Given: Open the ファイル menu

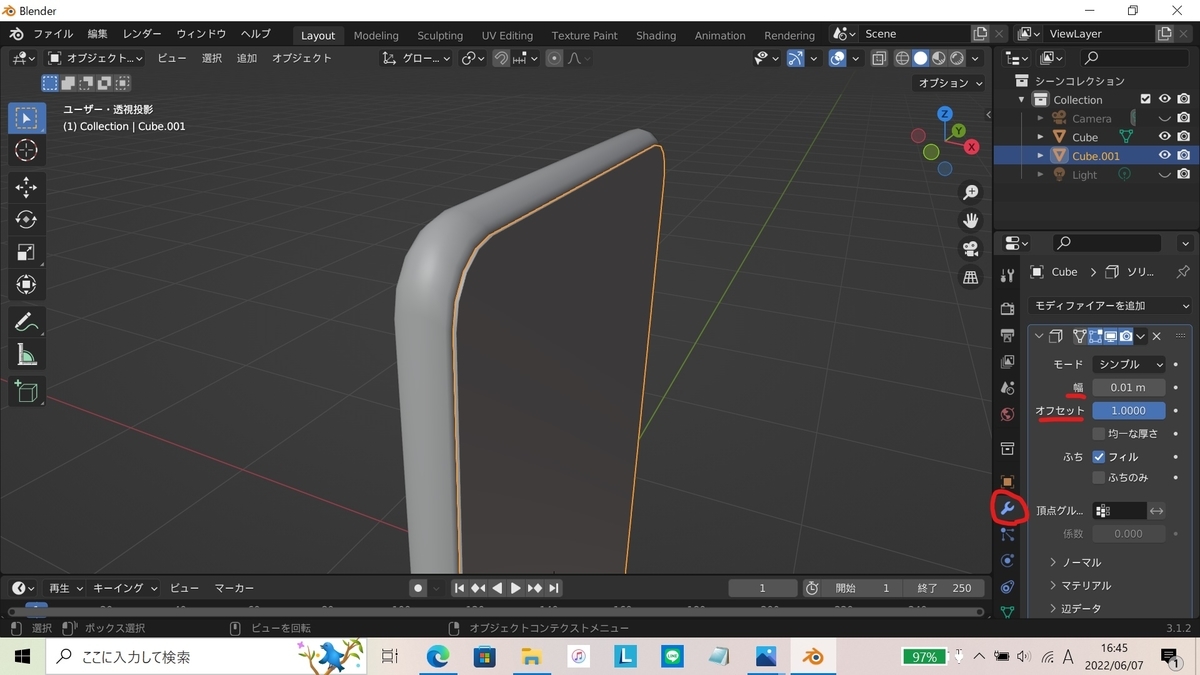Looking at the screenshot, I should click(53, 34).
